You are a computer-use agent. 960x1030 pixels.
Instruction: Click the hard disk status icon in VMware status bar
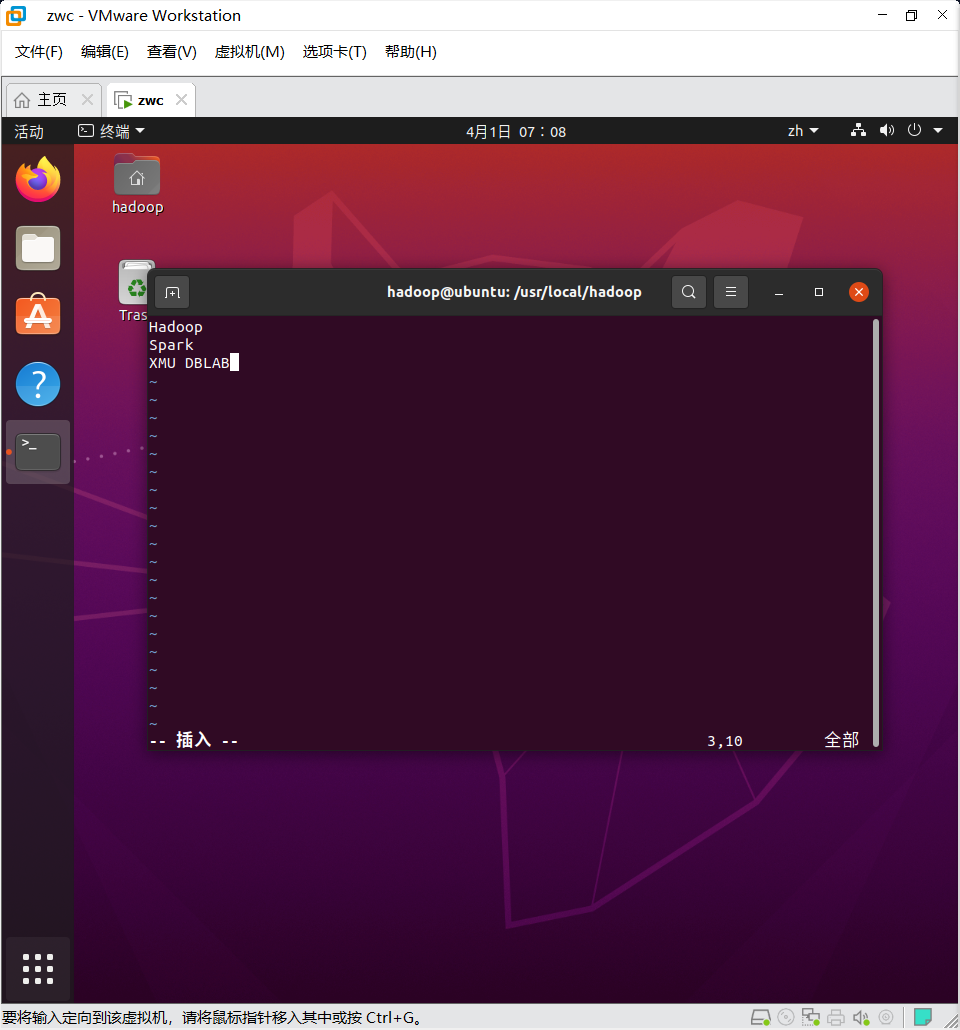760,1018
